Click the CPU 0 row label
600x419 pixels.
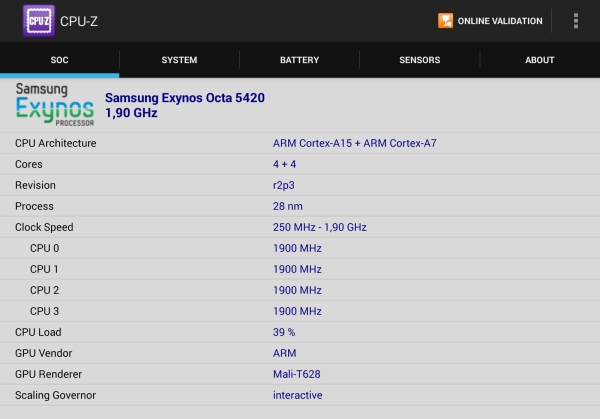[x=44, y=248]
